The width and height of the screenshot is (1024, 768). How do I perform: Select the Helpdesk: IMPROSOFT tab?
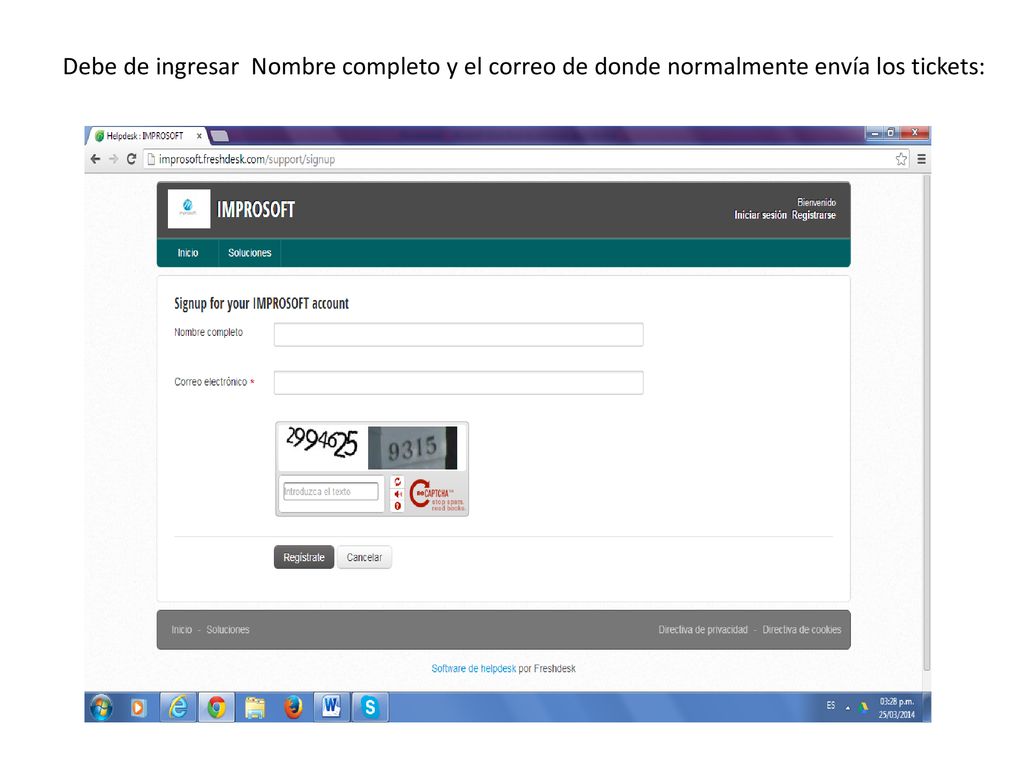(144, 136)
